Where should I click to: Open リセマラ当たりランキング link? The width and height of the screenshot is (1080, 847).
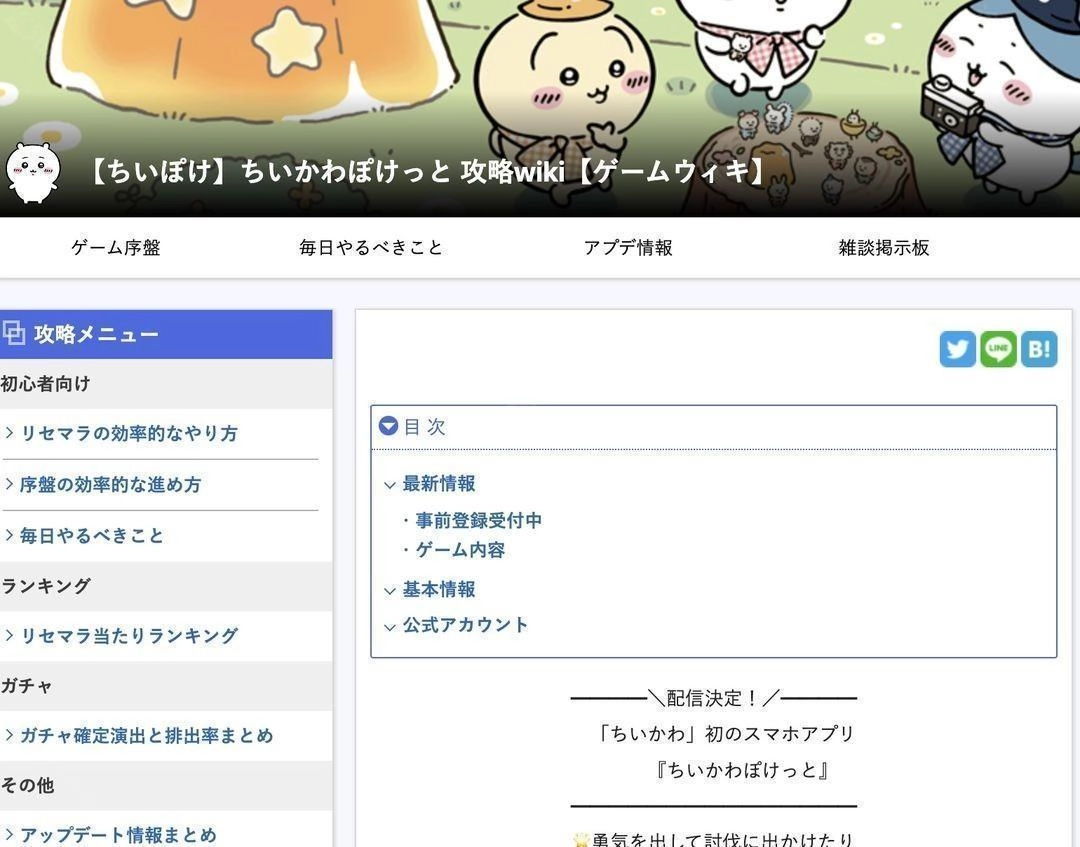[x=129, y=635]
